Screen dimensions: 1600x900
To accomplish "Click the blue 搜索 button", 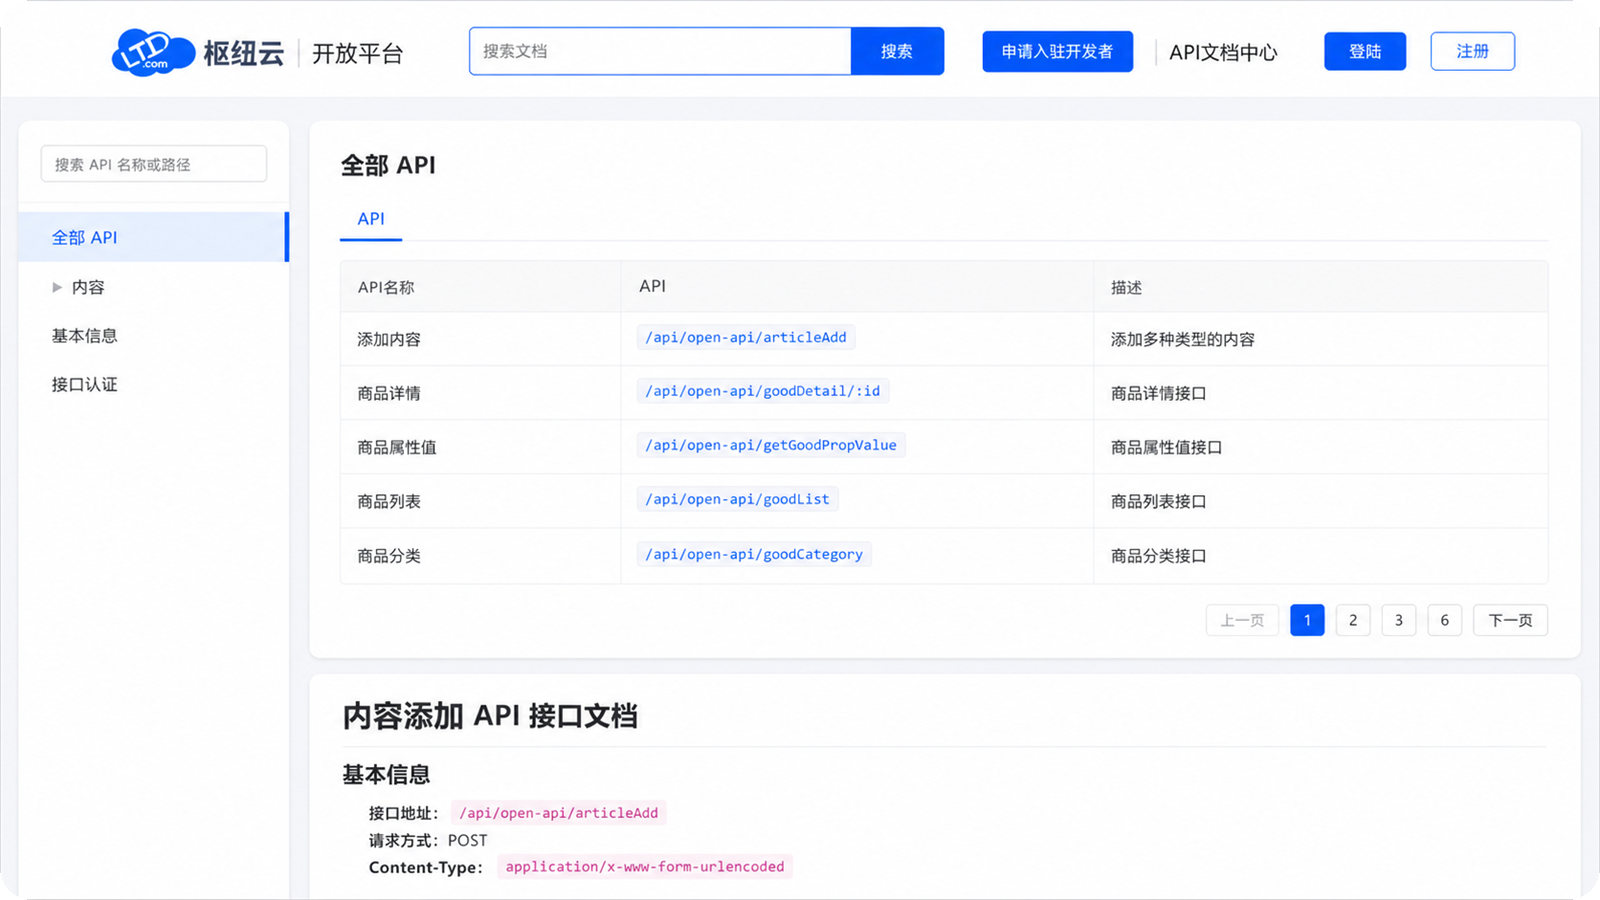I will coord(897,51).
